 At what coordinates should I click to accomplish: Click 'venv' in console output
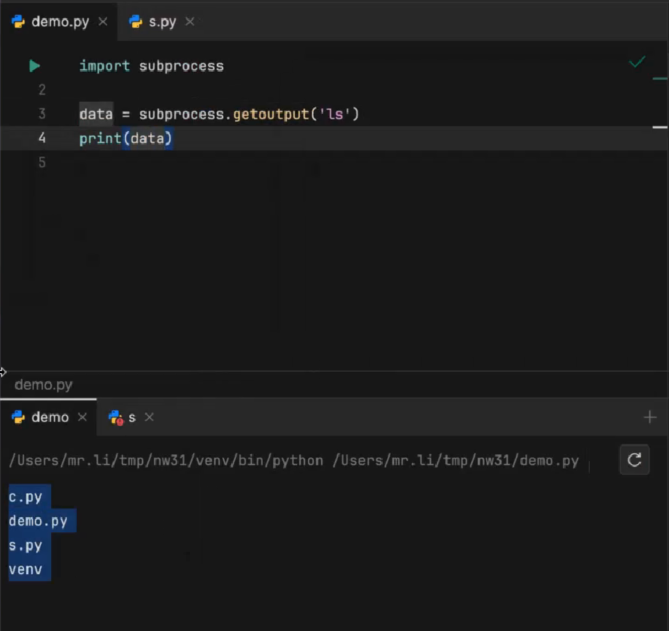[26, 570]
